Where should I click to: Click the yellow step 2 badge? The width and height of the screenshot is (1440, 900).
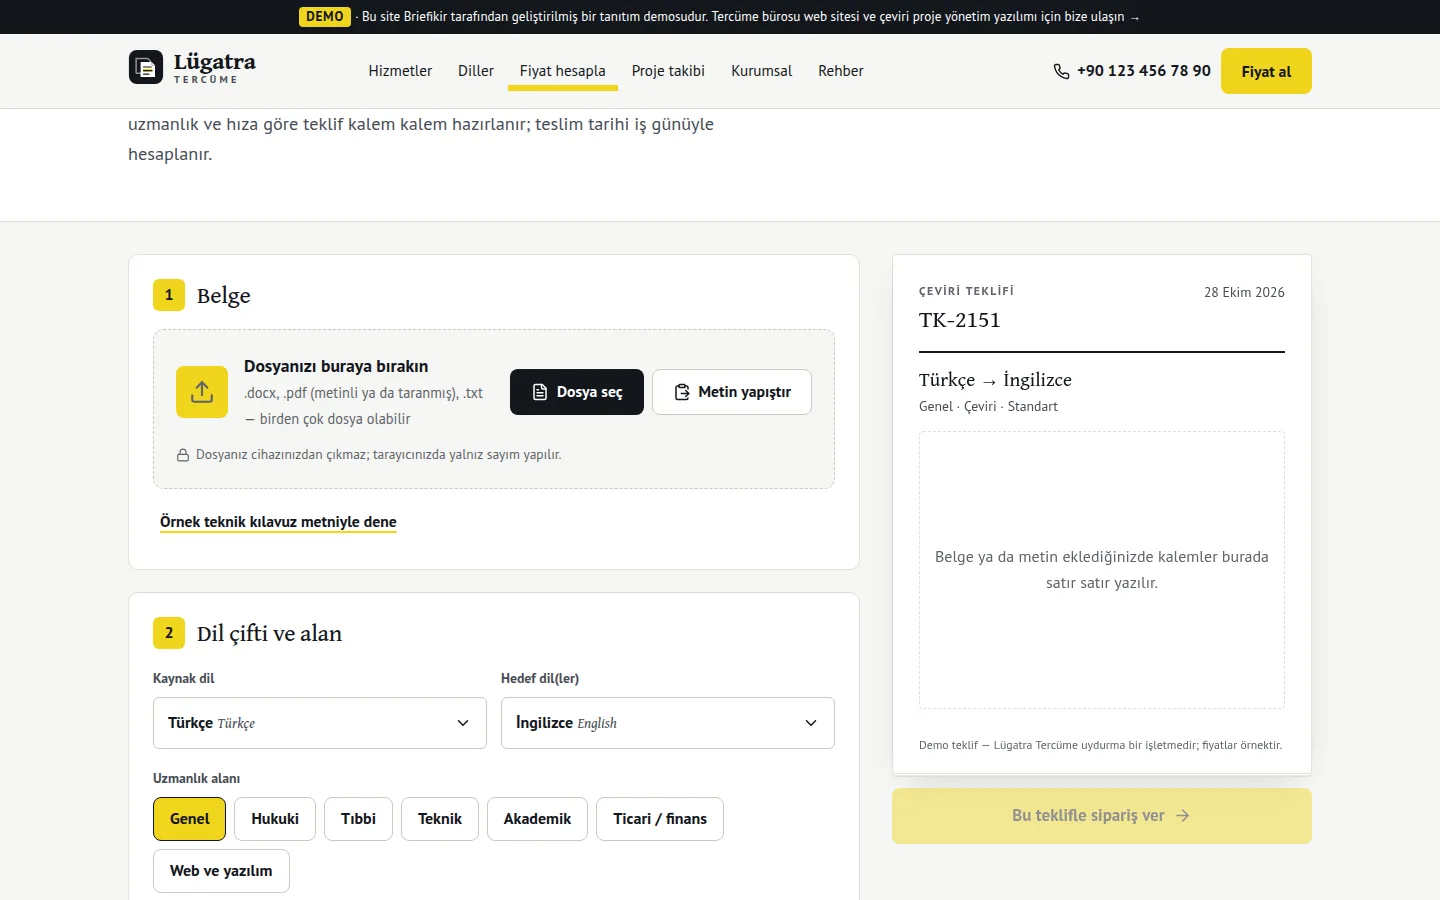point(169,633)
